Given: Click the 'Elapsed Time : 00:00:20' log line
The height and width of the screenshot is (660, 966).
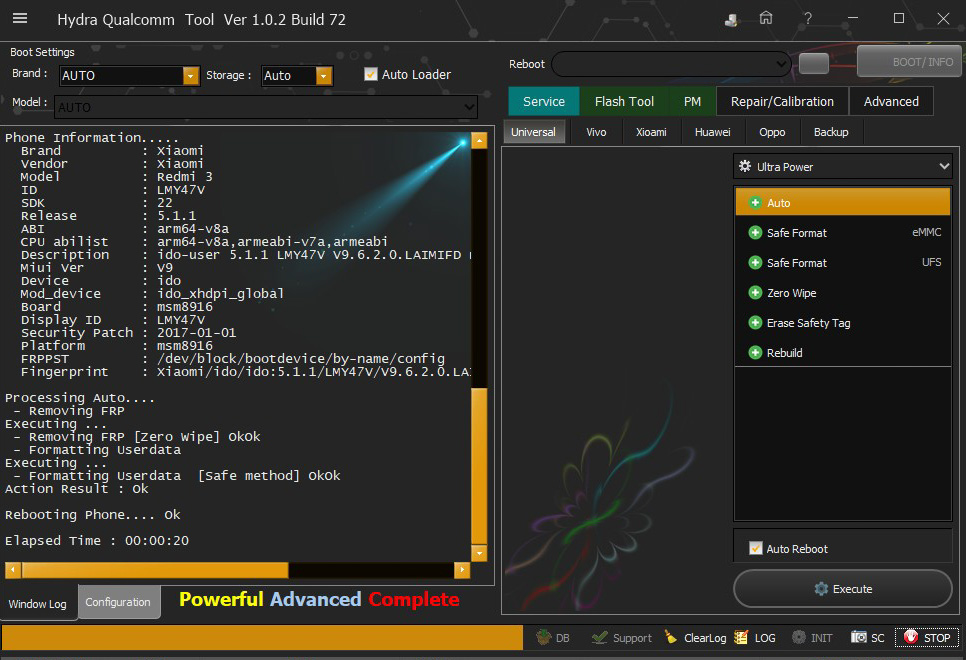Looking at the screenshot, I should (97, 540).
